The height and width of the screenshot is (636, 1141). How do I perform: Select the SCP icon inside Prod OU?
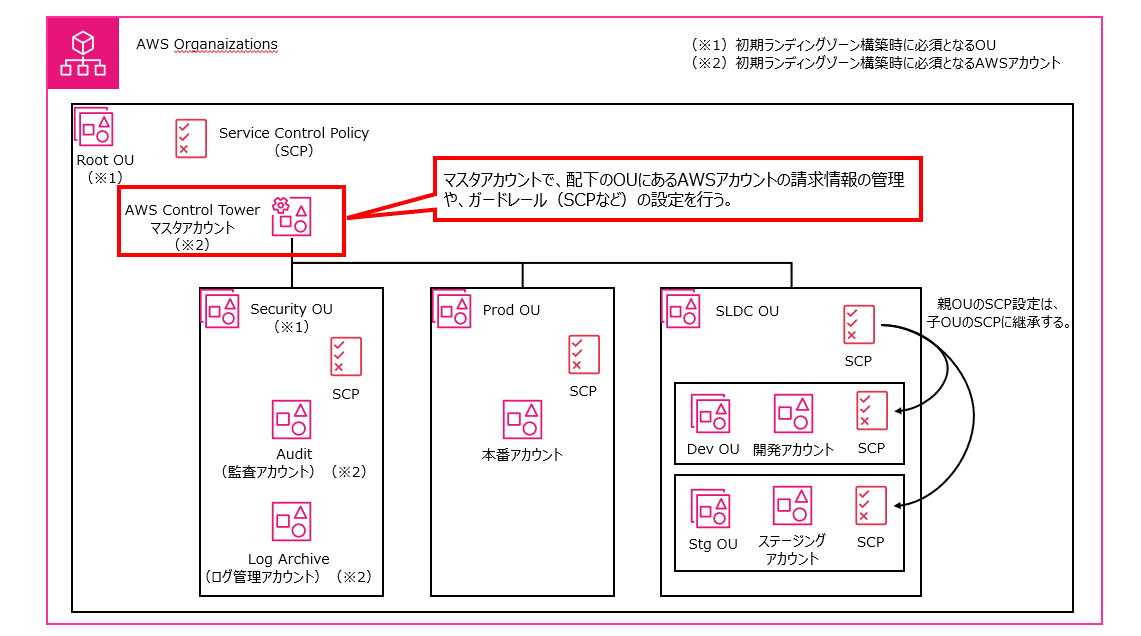584,354
